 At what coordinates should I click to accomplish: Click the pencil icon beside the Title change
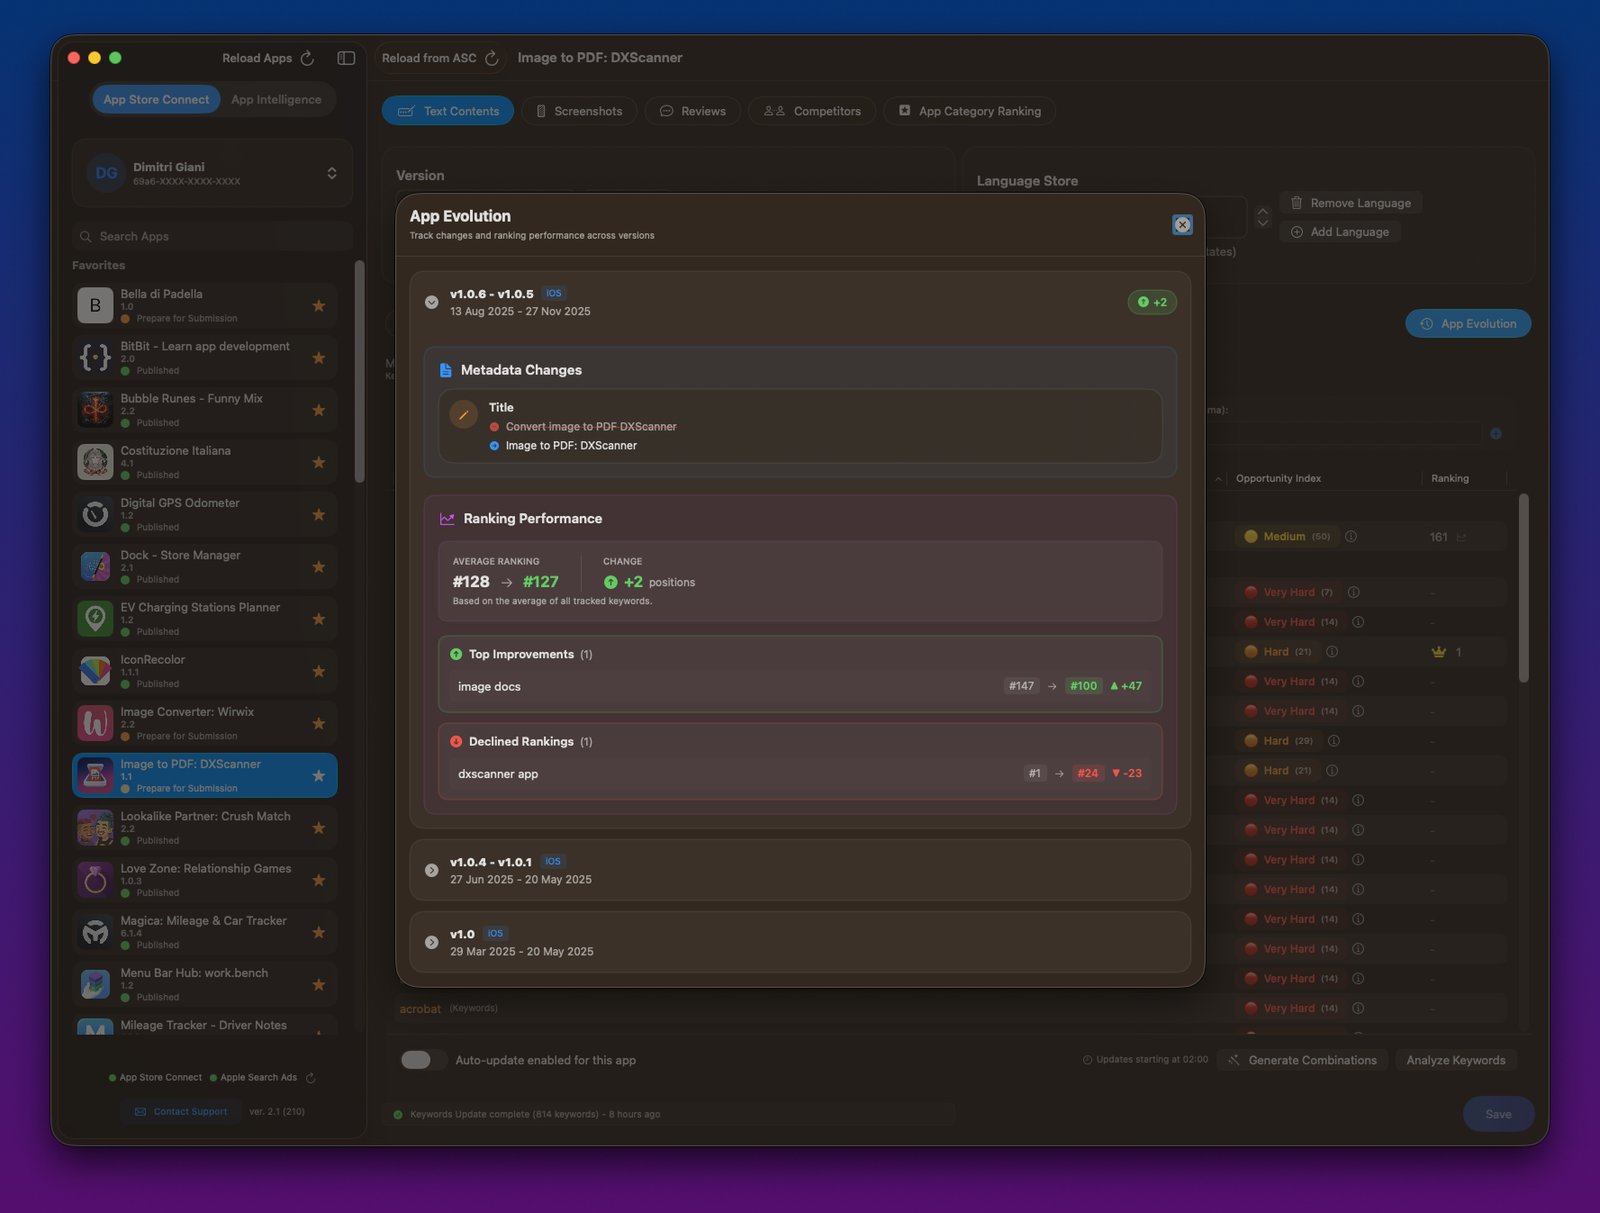[x=463, y=414]
